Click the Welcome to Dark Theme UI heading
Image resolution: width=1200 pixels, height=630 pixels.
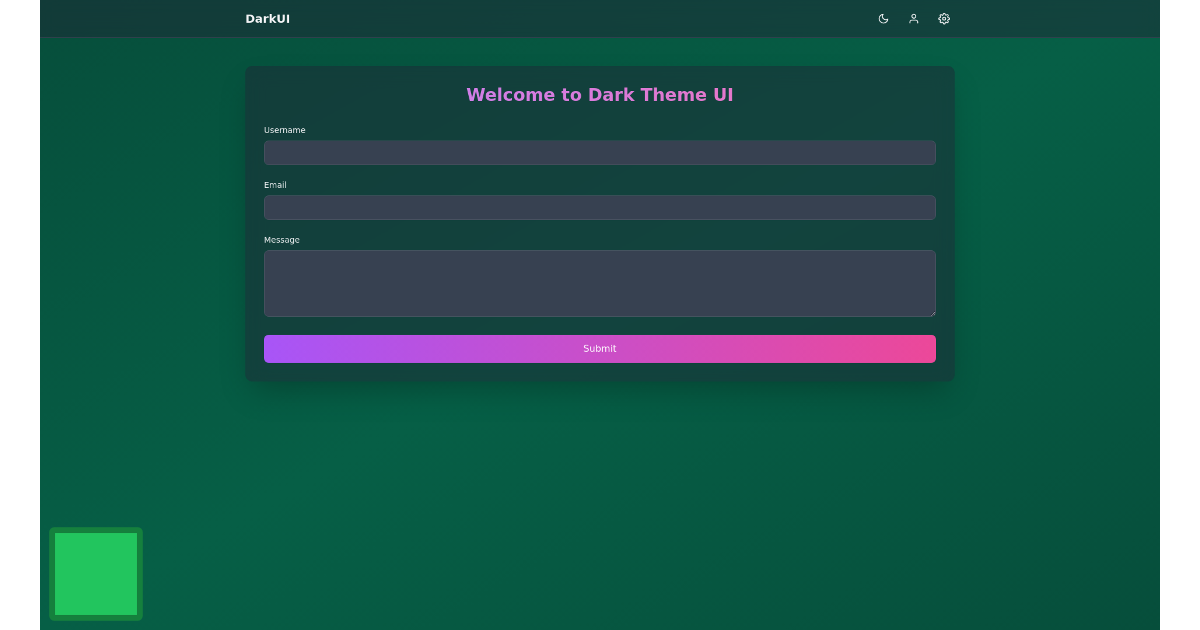(599, 94)
